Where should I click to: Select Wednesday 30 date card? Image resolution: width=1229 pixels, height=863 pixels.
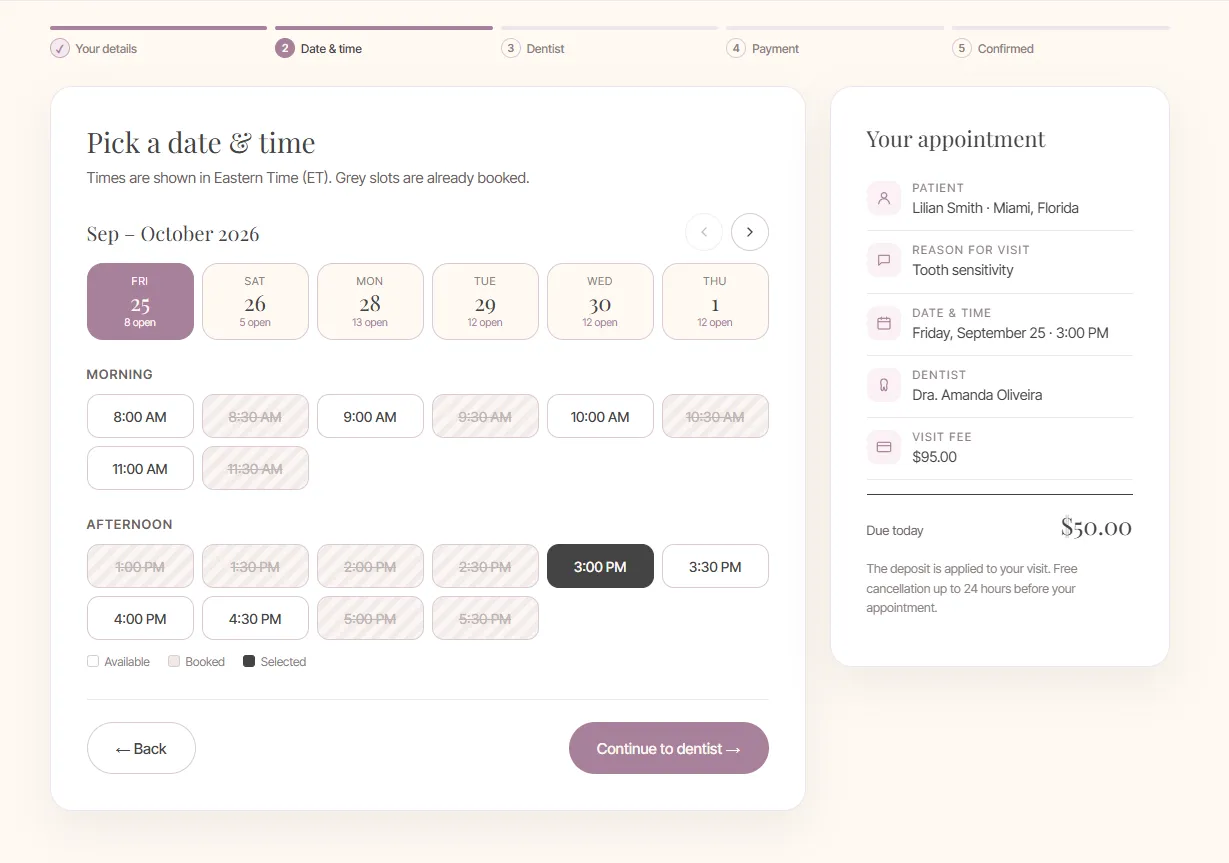pyautogui.click(x=600, y=301)
